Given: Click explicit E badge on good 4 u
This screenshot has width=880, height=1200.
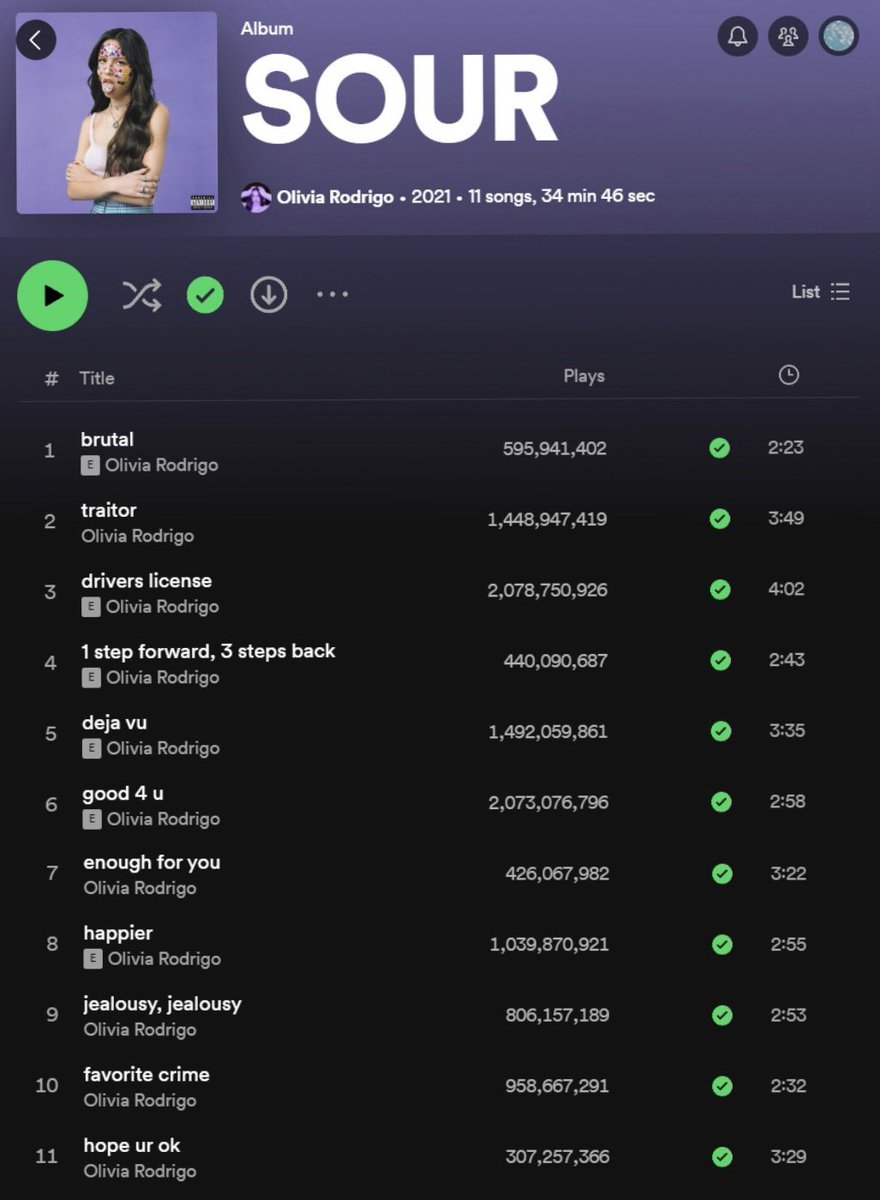Looking at the screenshot, I should tap(92, 819).
